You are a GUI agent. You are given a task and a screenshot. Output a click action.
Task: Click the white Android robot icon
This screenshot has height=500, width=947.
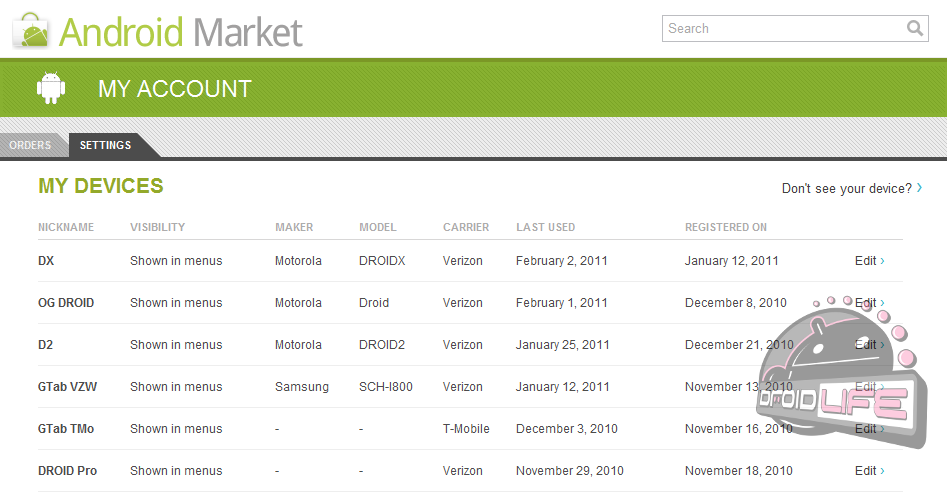tap(51, 88)
